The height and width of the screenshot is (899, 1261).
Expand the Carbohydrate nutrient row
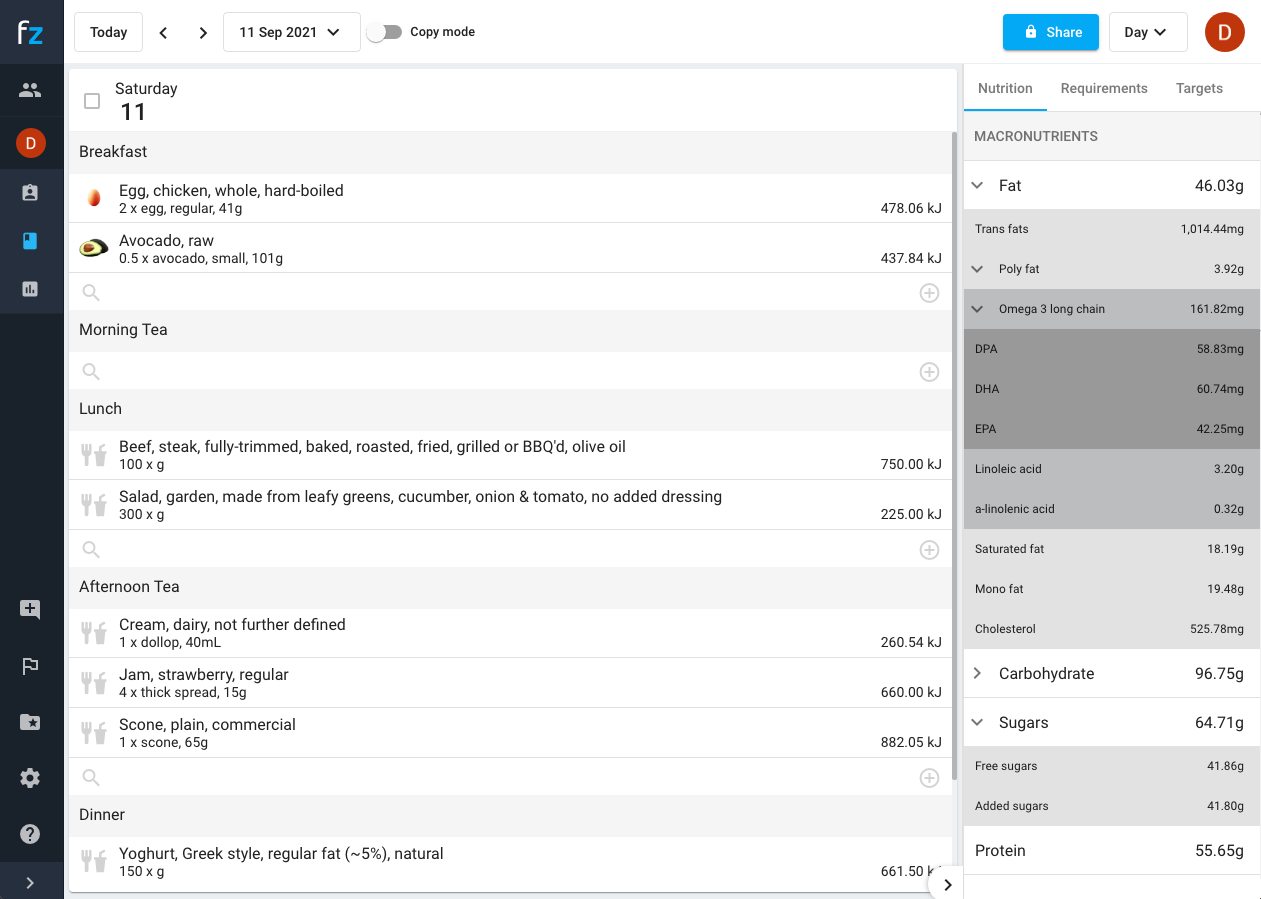(978, 674)
